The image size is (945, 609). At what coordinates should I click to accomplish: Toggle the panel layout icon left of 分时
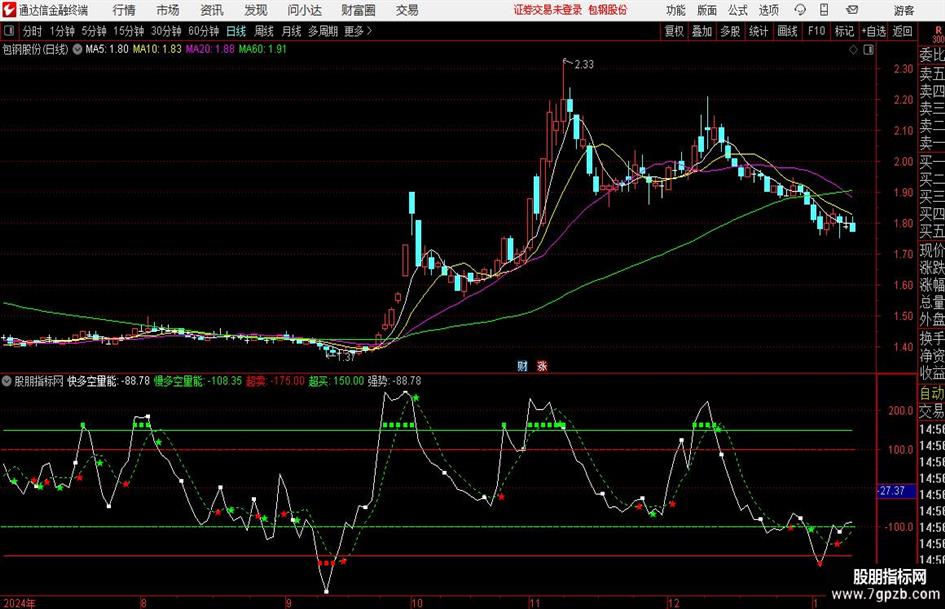point(9,31)
